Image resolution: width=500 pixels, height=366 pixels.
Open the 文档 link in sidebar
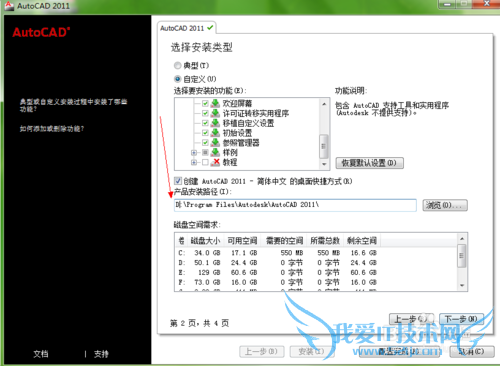(41, 354)
